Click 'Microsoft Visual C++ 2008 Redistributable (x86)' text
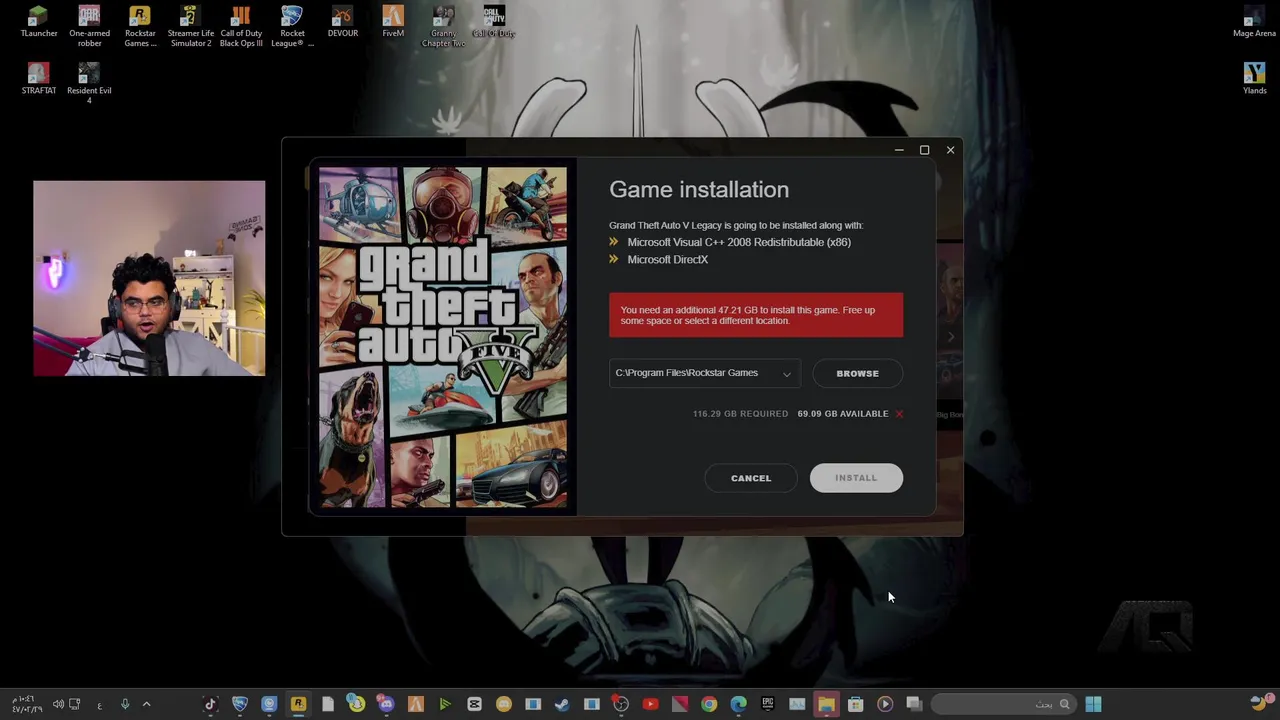This screenshot has width=1280, height=720. click(x=739, y=242)
